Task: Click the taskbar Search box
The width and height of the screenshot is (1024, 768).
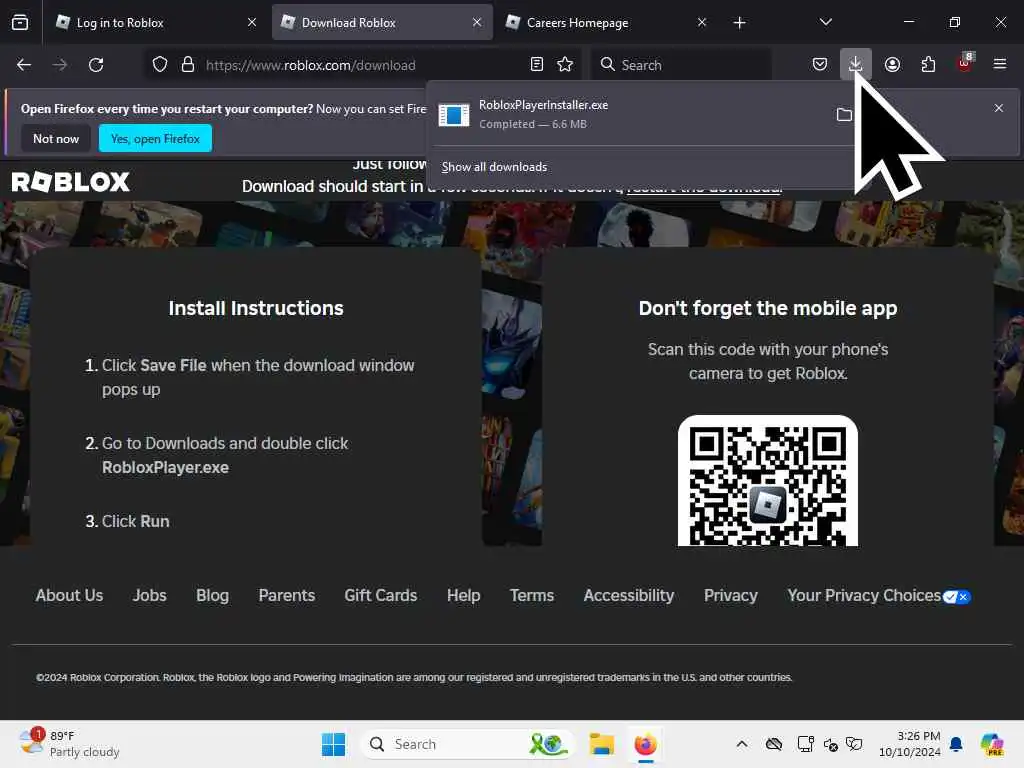Action: click(x=467, y=744)
